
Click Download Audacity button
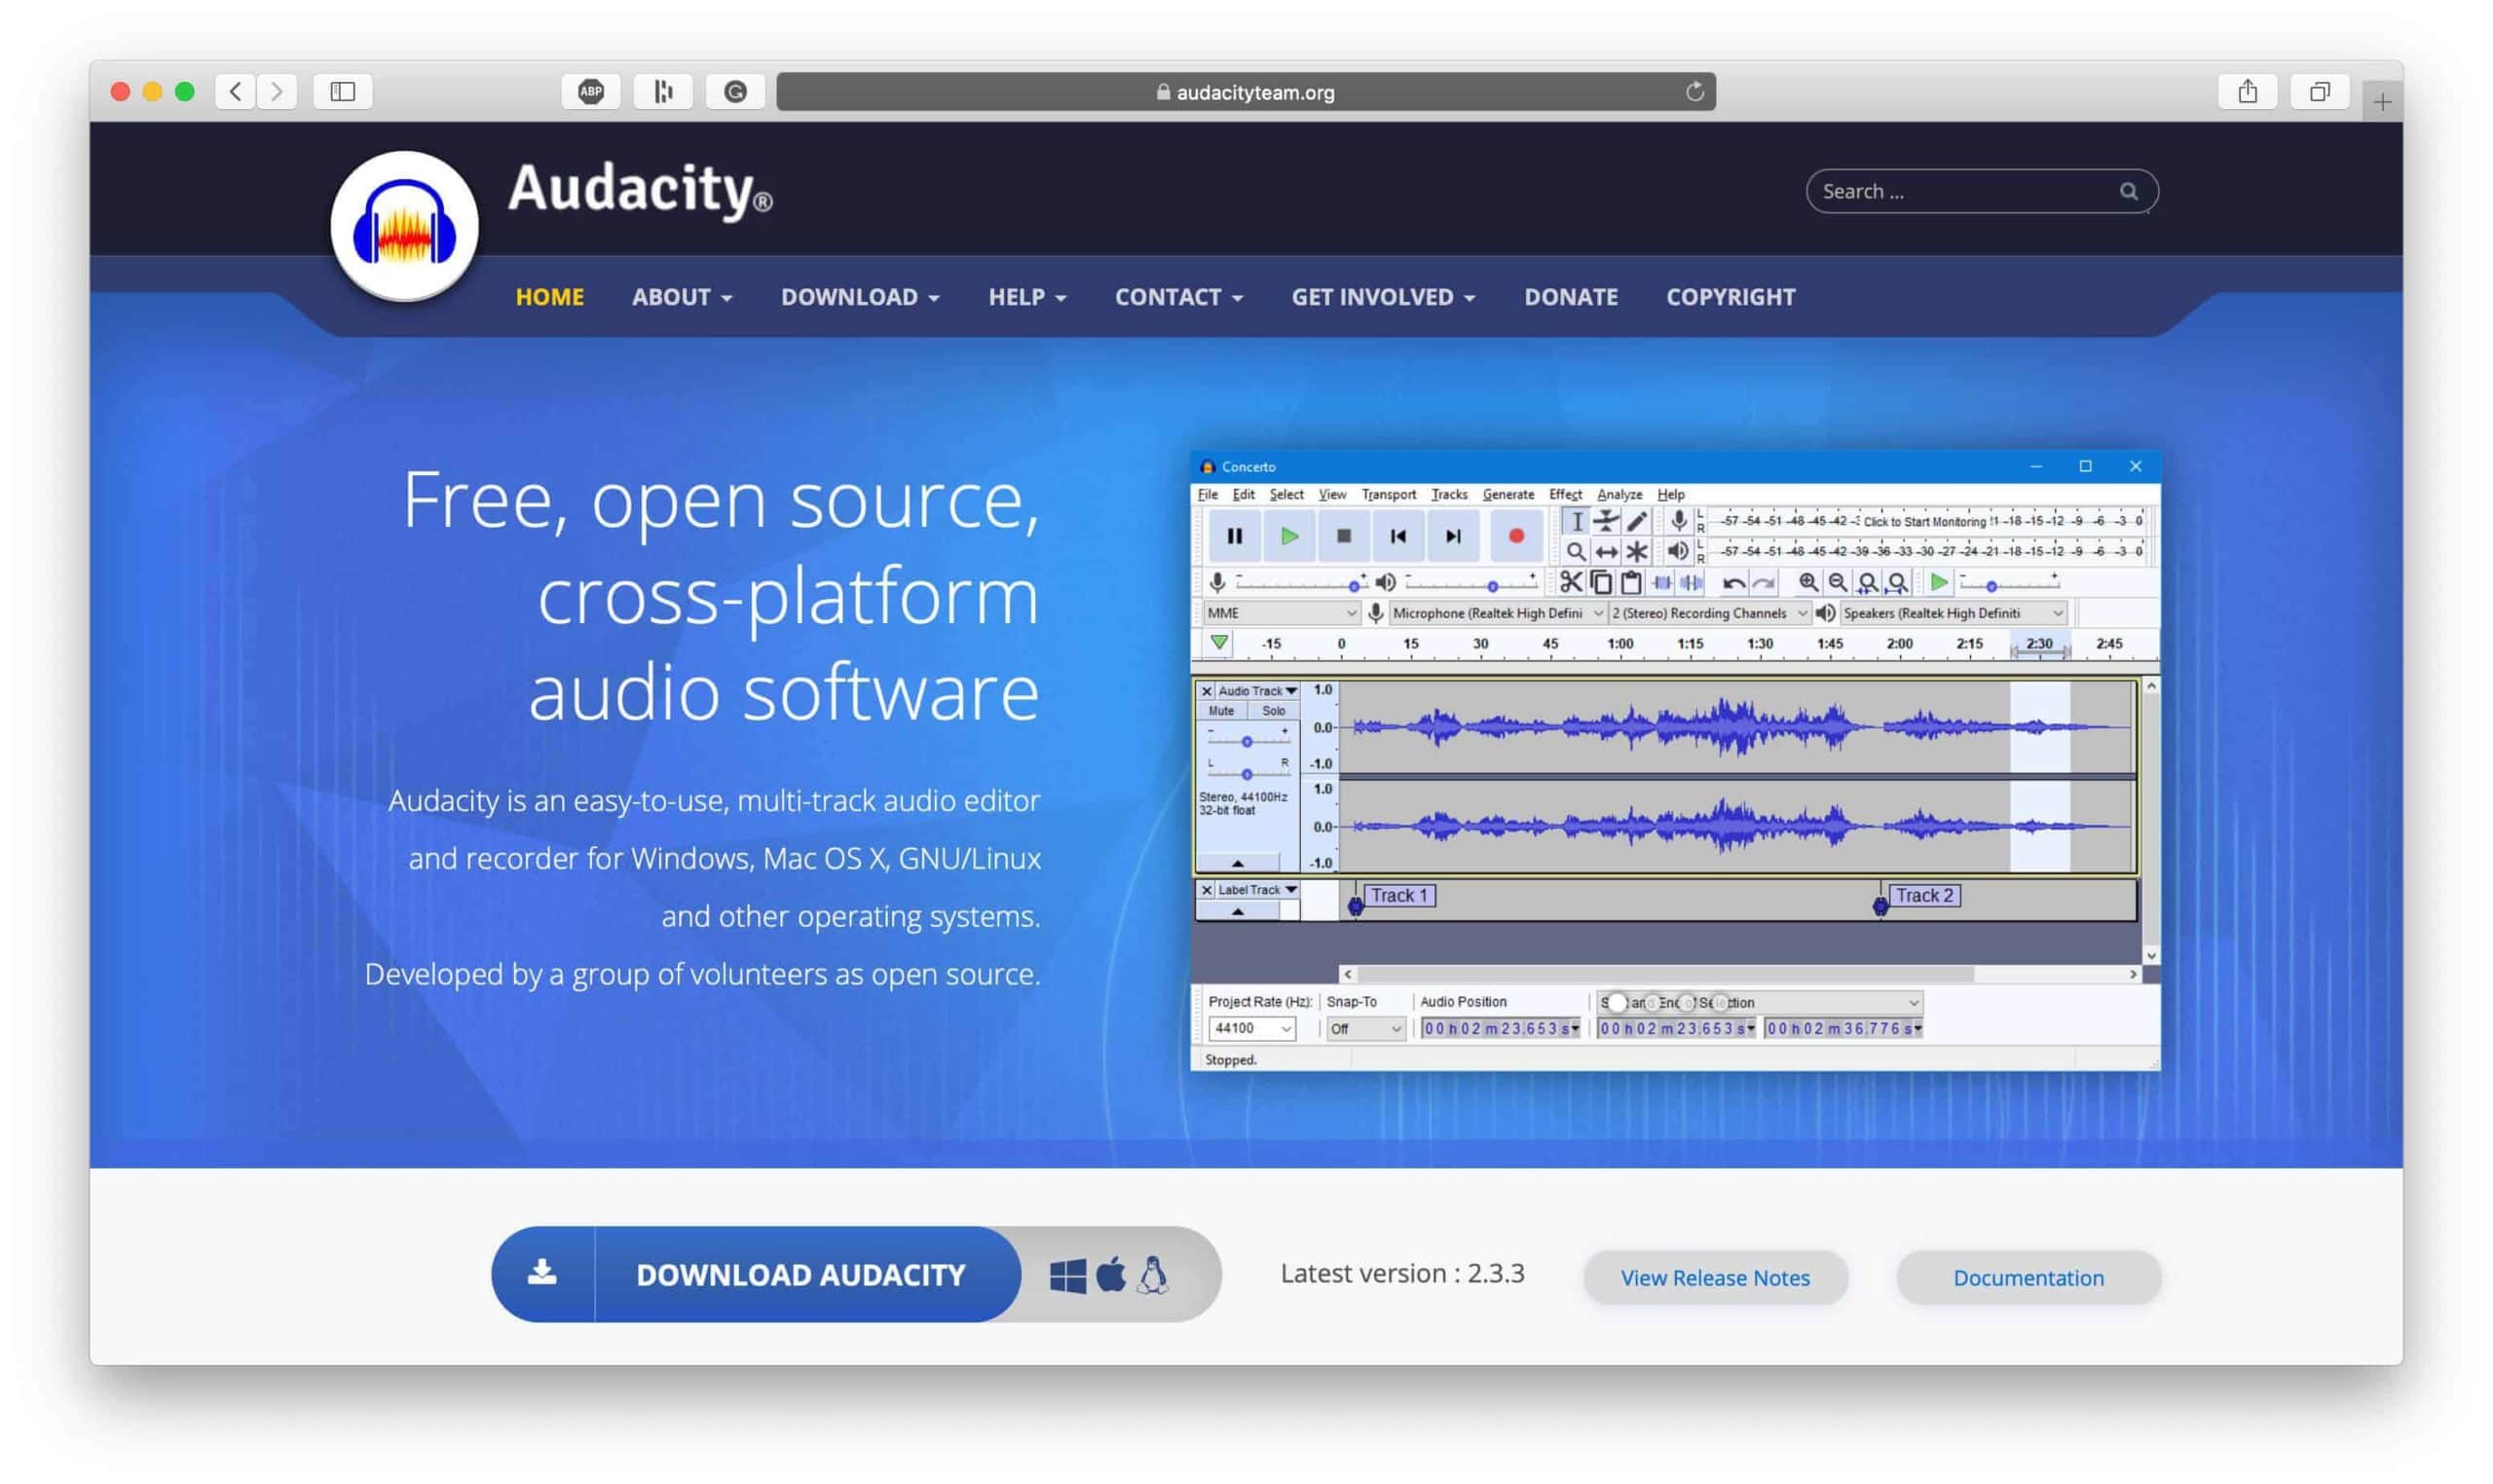(x=799, y=1274)
